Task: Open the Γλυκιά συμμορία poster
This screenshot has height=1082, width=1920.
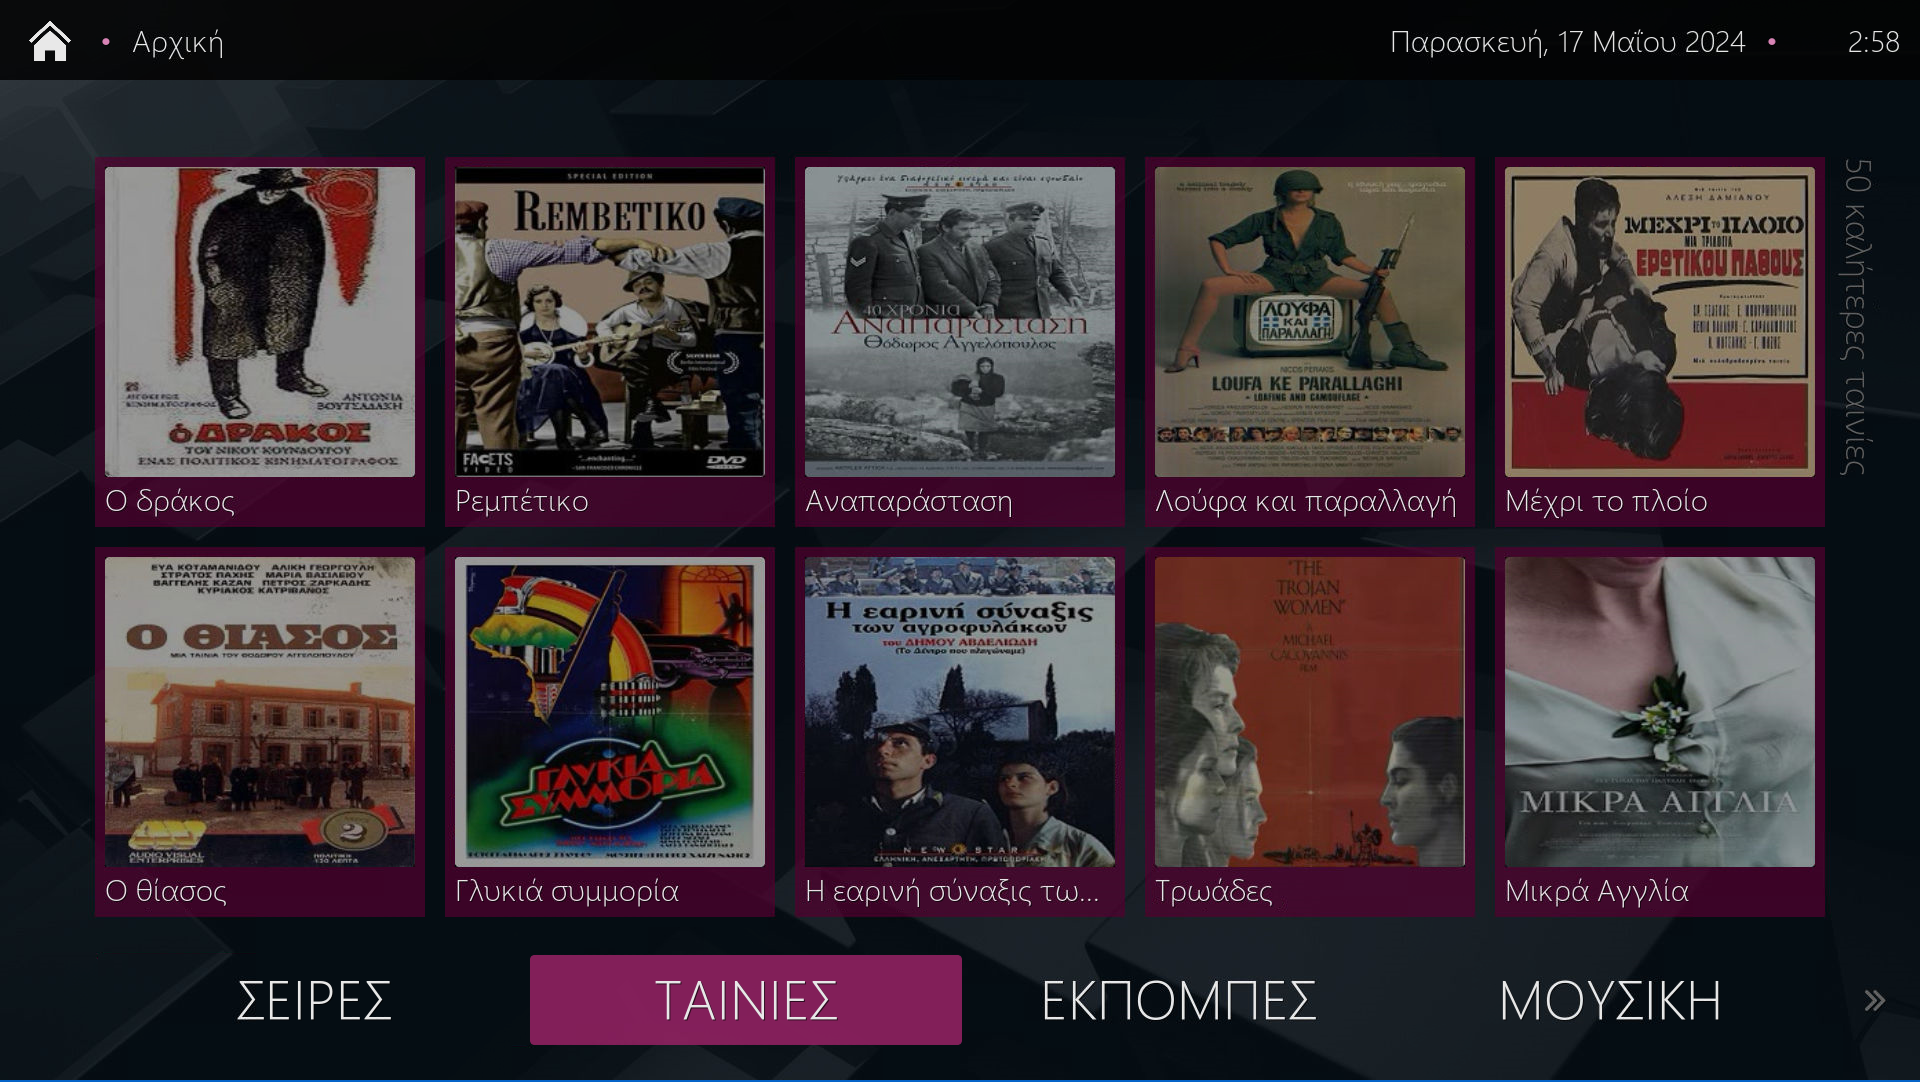Action: 610,732
